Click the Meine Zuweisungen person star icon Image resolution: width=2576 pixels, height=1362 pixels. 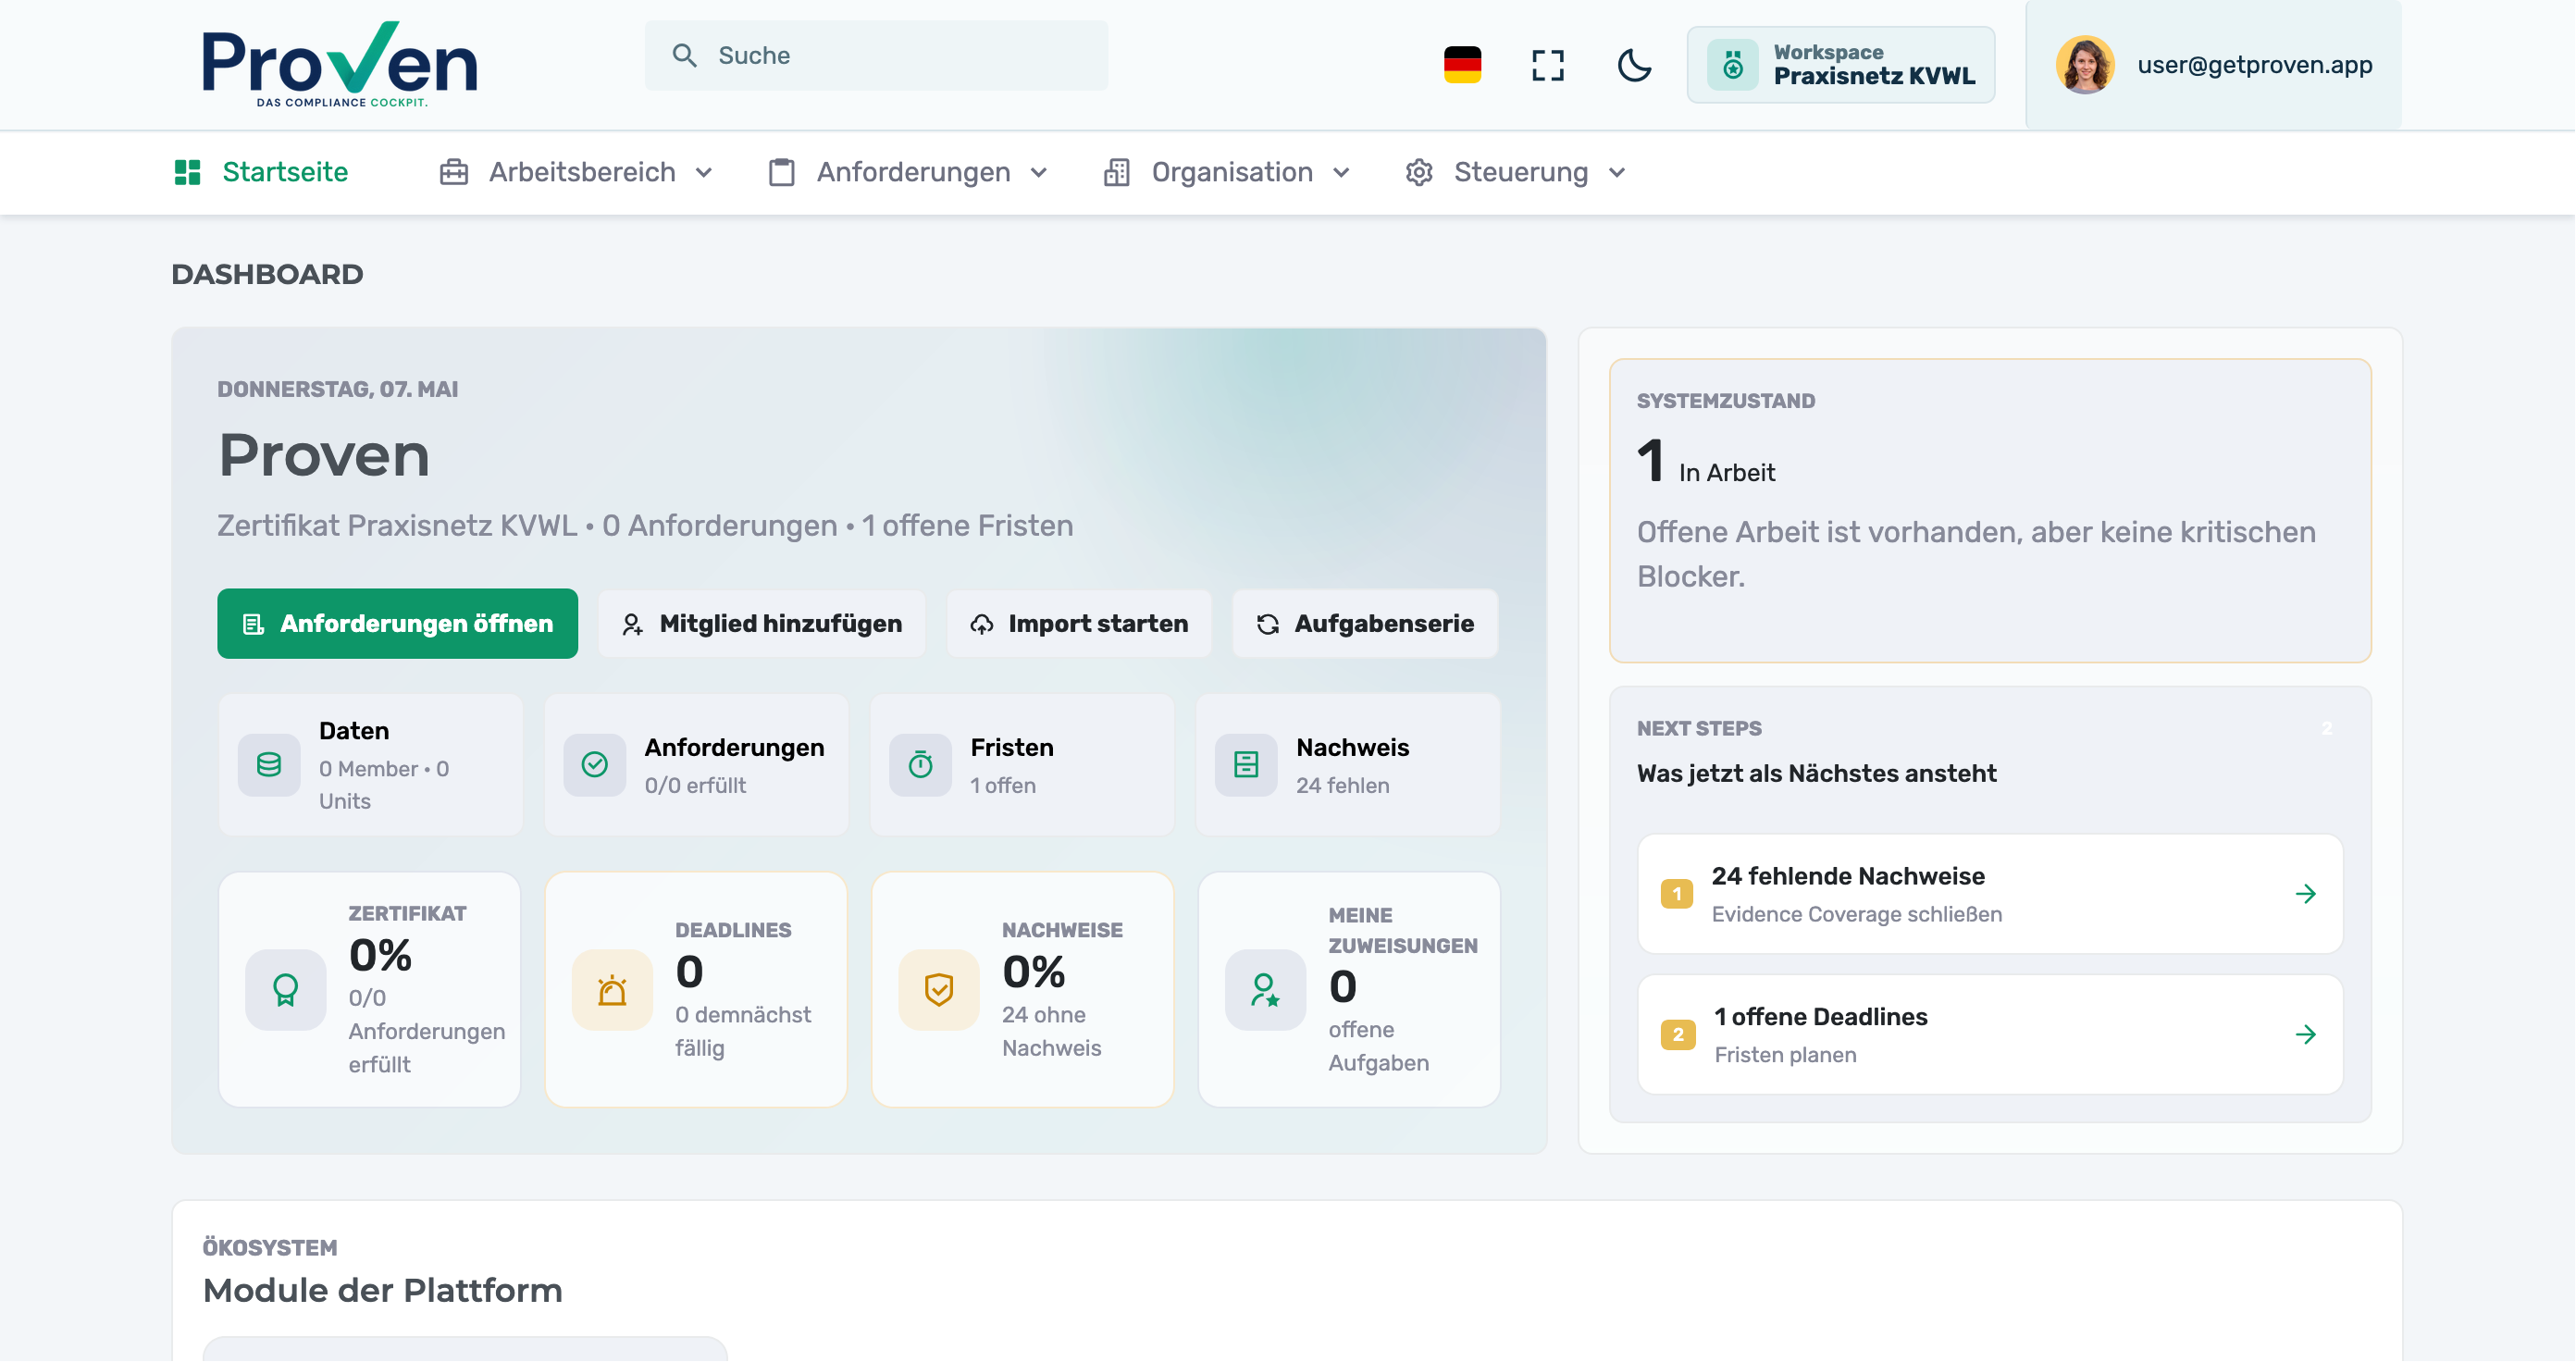pyautogui.click(x=1266, y=991)
